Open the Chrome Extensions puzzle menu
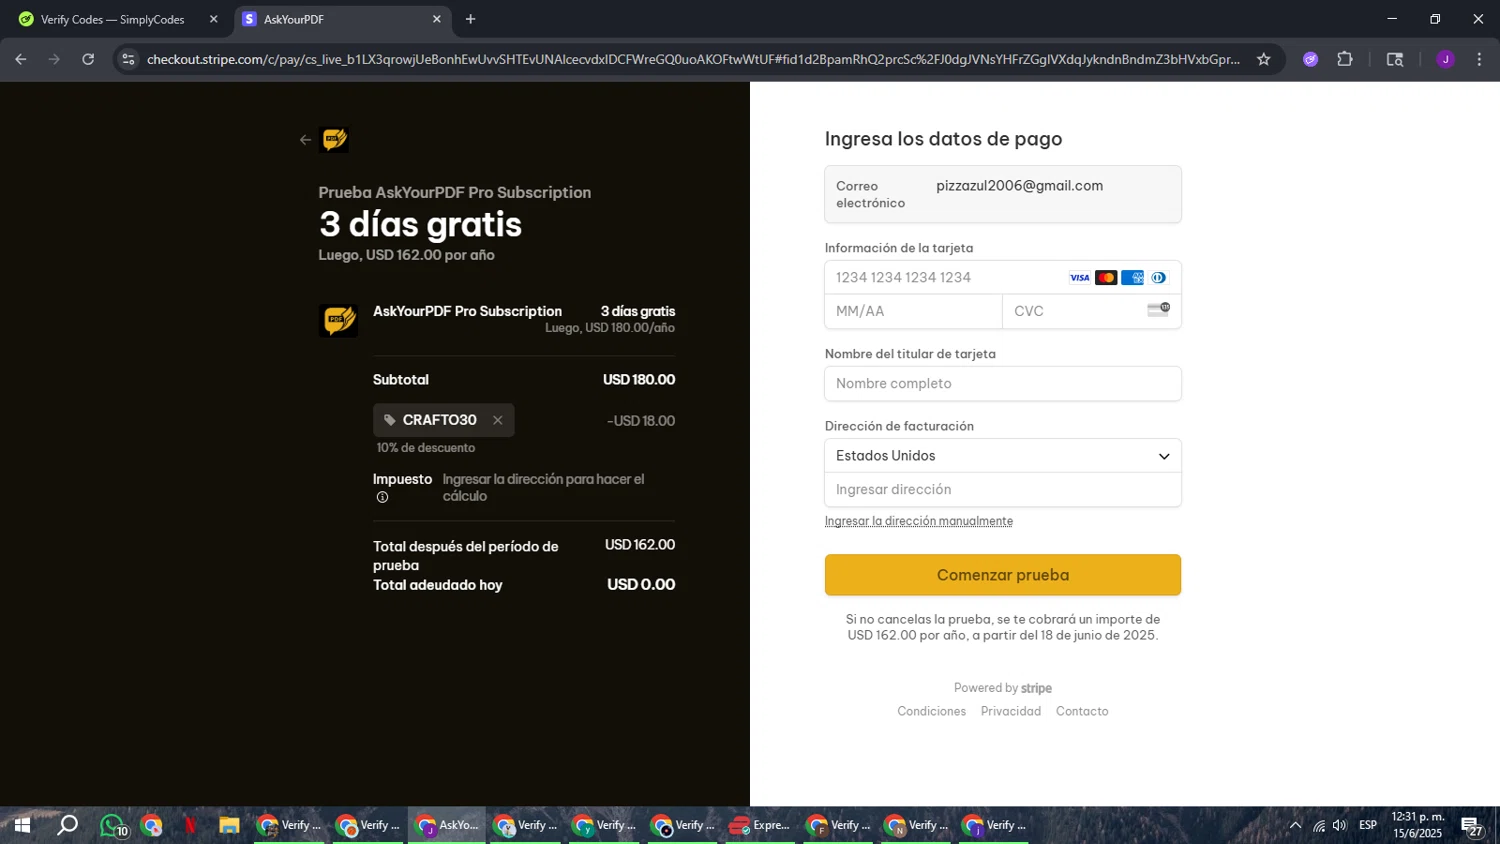Screen dimensions: 1500x844 1345,59
